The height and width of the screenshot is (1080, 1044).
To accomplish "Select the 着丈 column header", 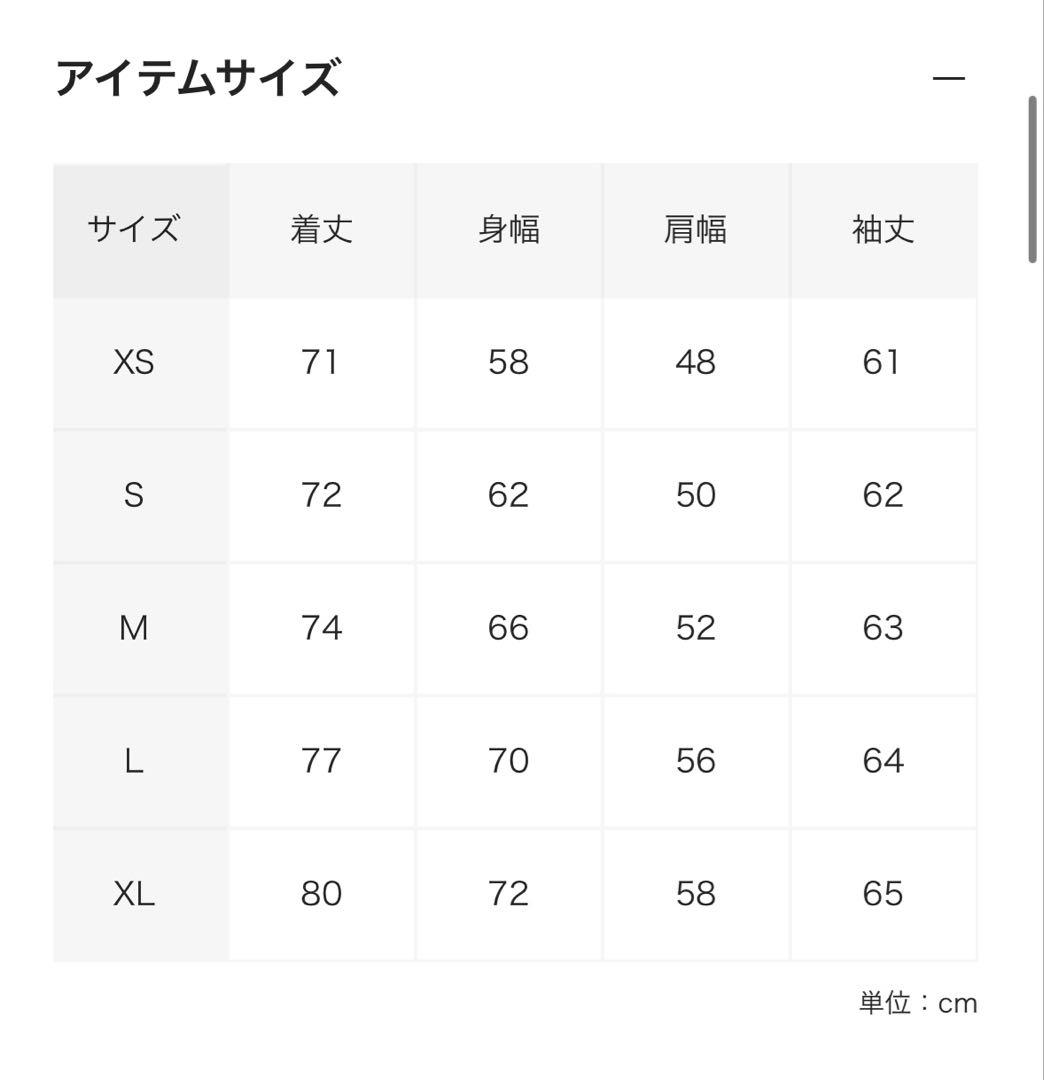I will [321, 231].
